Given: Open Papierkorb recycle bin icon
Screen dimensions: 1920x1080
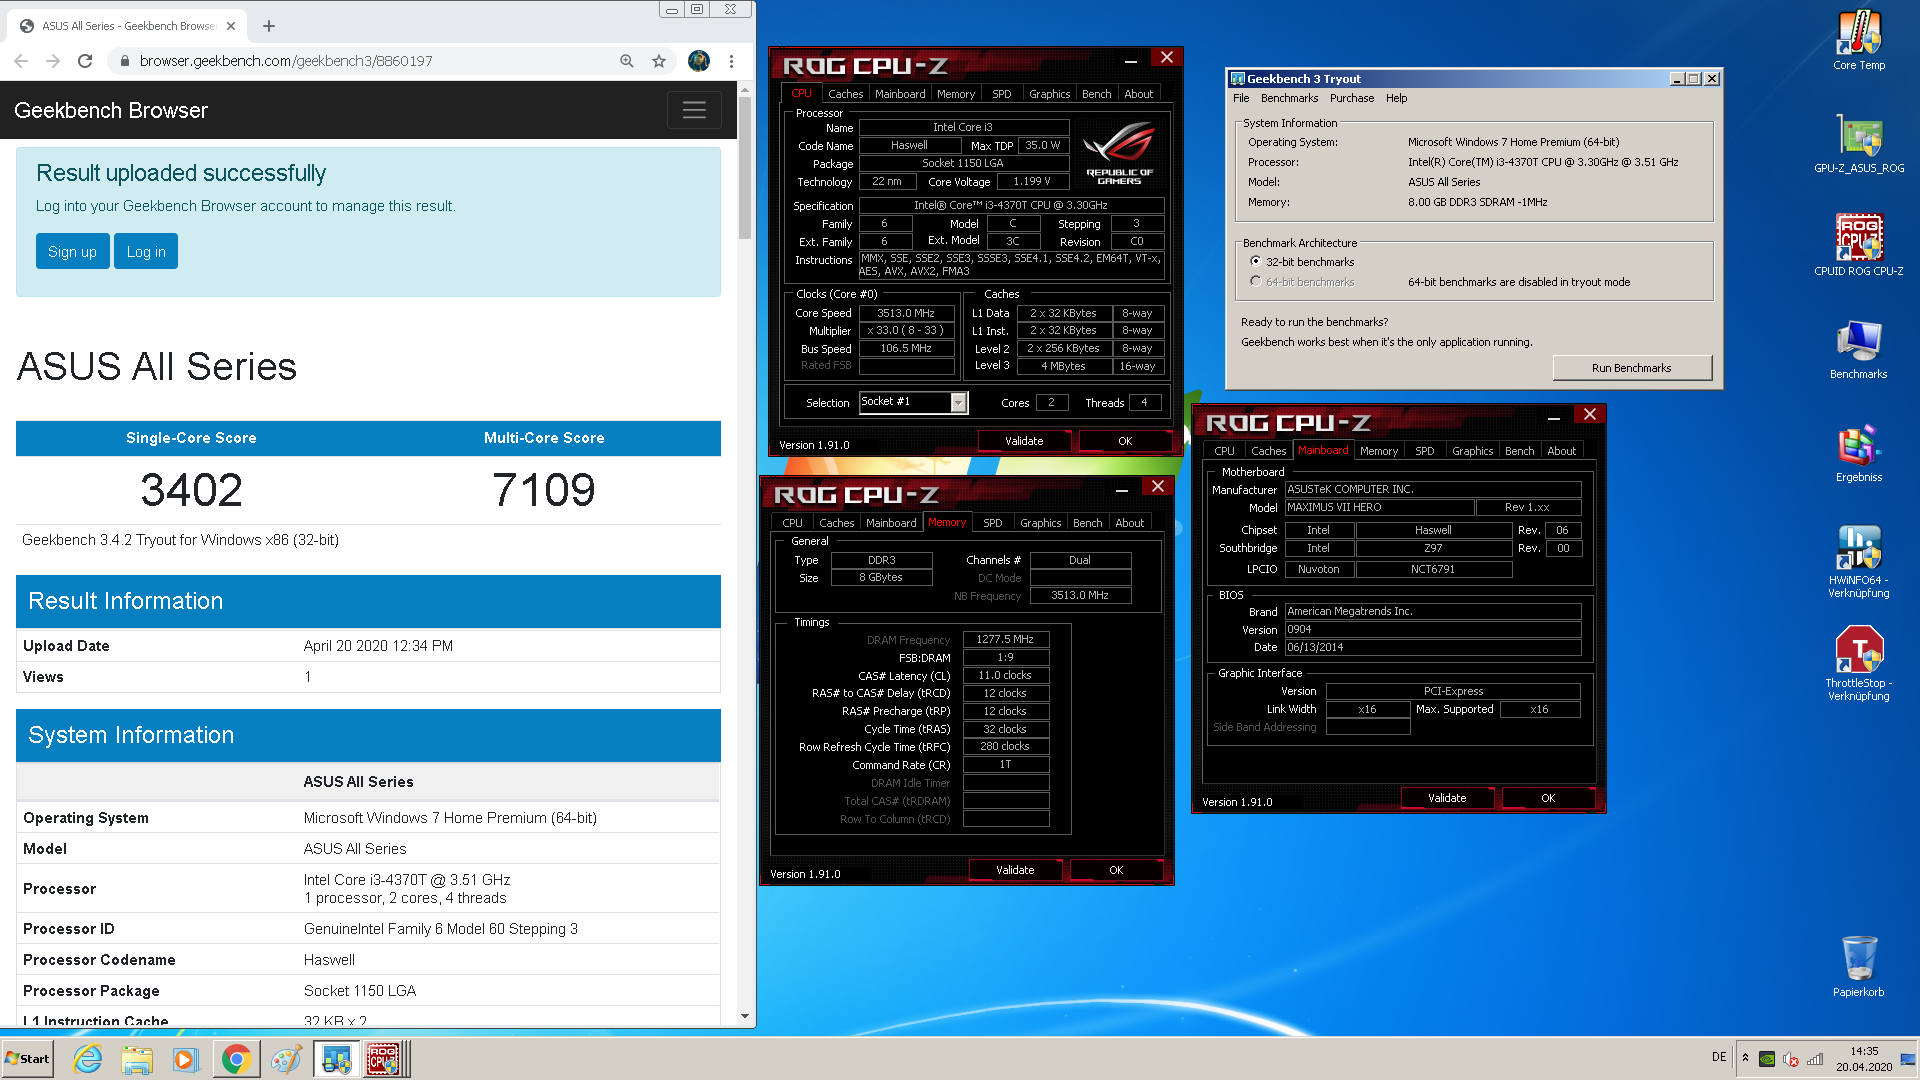Looking at the screenshot, I should (x=1858, y=966).
